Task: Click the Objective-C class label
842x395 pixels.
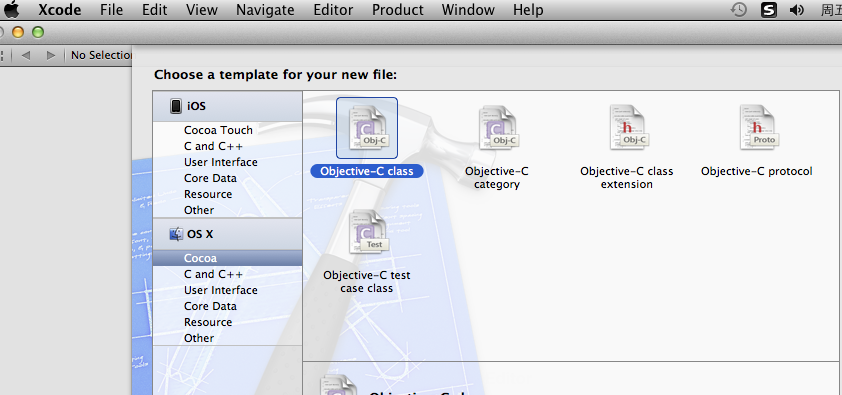Action: pos(367,171)
